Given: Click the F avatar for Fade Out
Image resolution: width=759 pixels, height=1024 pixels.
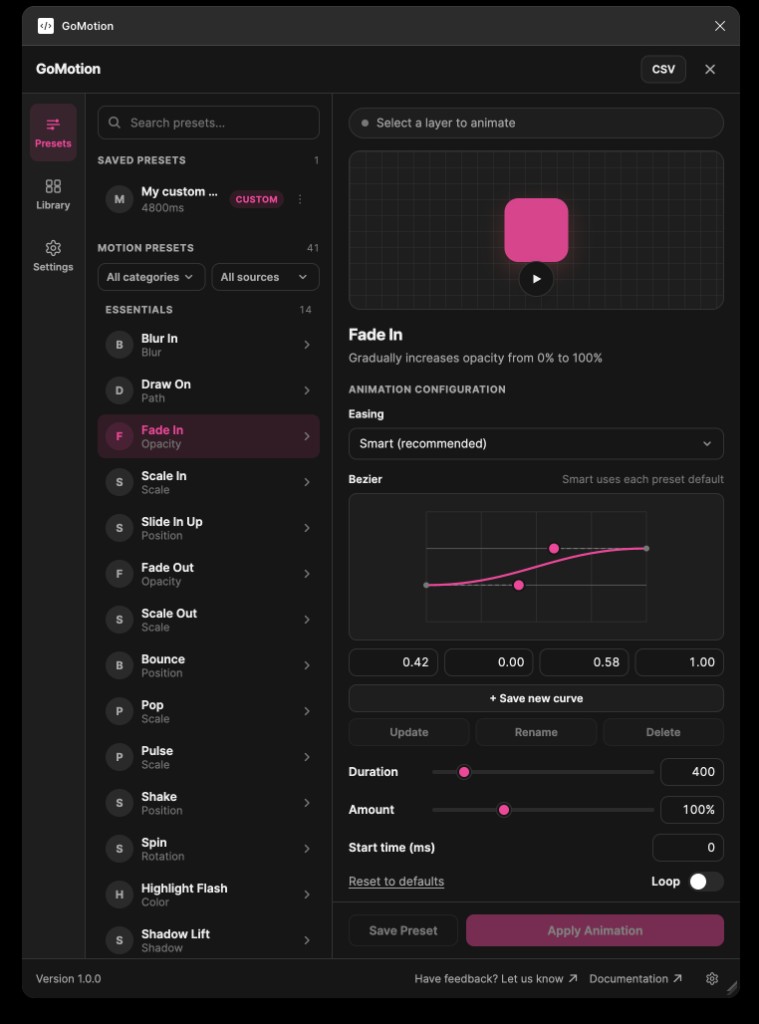Looking at the screenshot, I should coord(120,573).
